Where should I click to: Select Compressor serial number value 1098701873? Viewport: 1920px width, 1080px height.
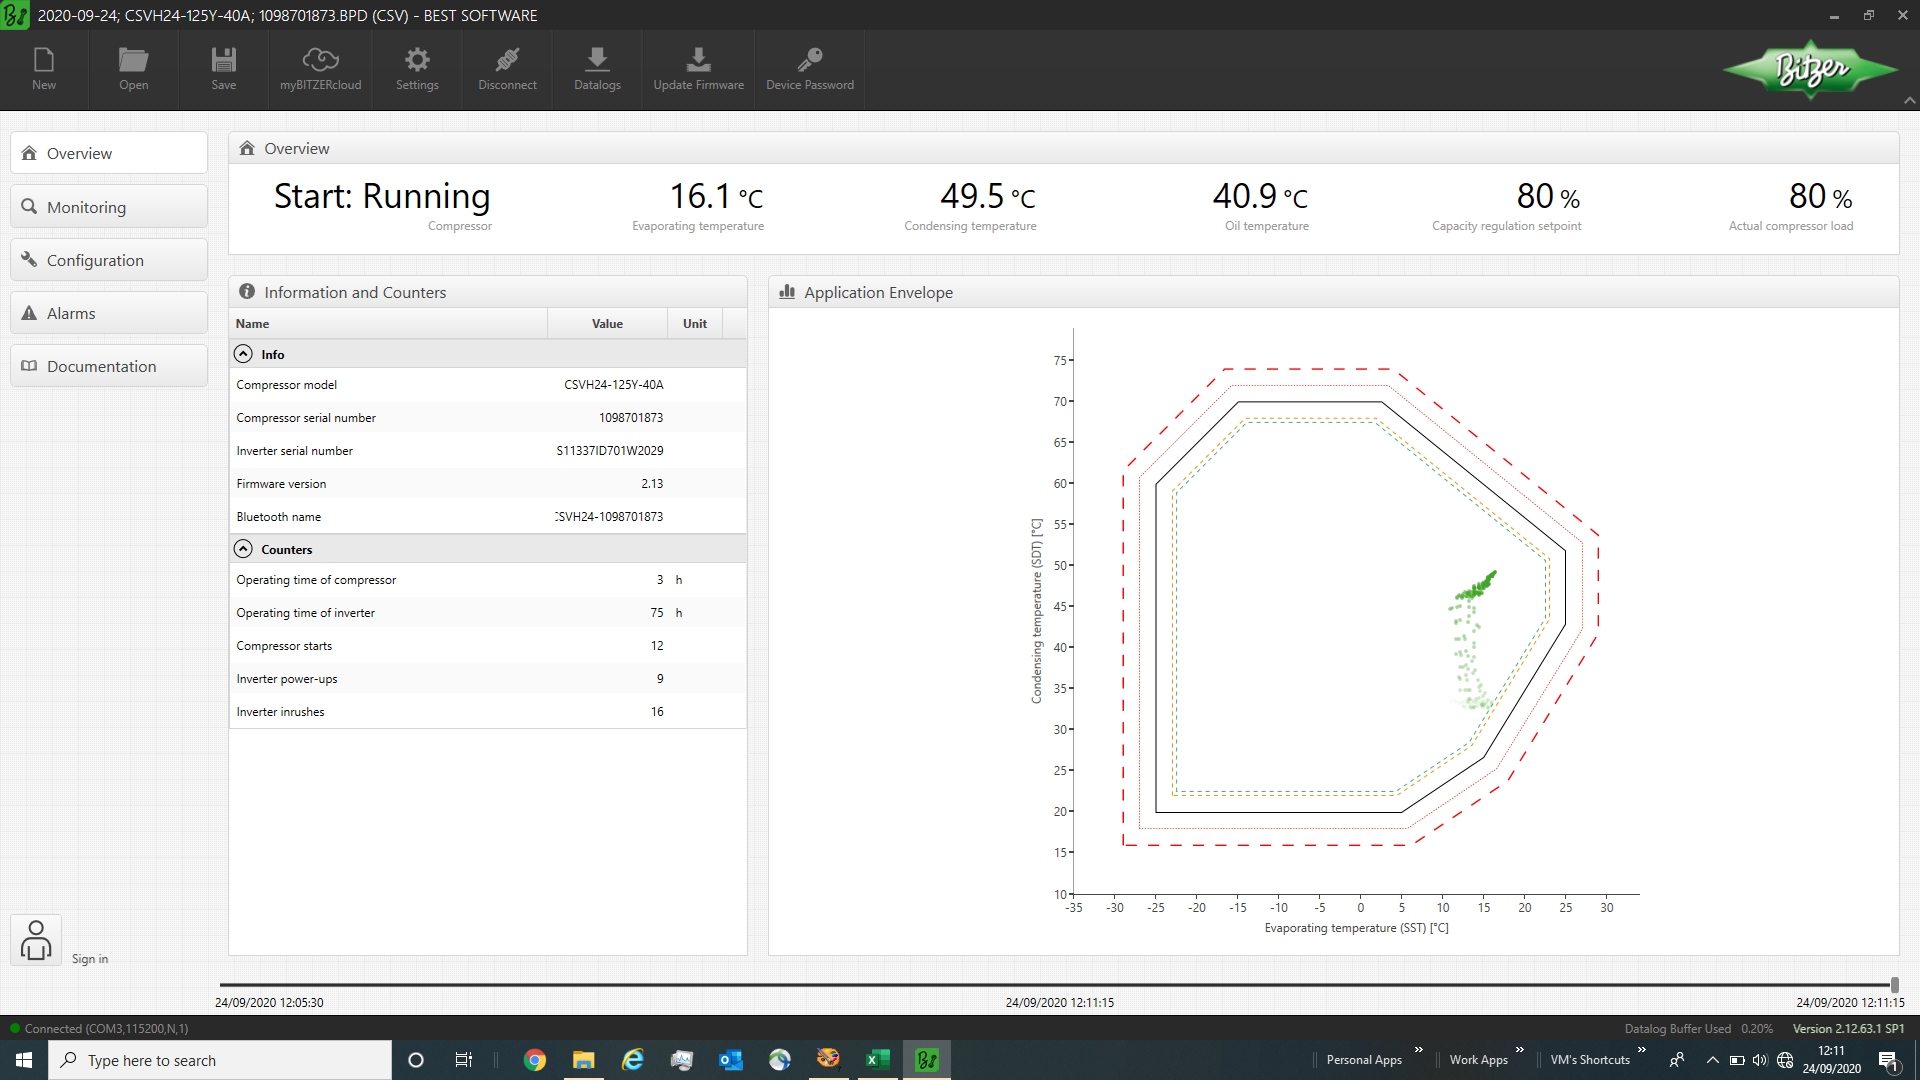631,418
